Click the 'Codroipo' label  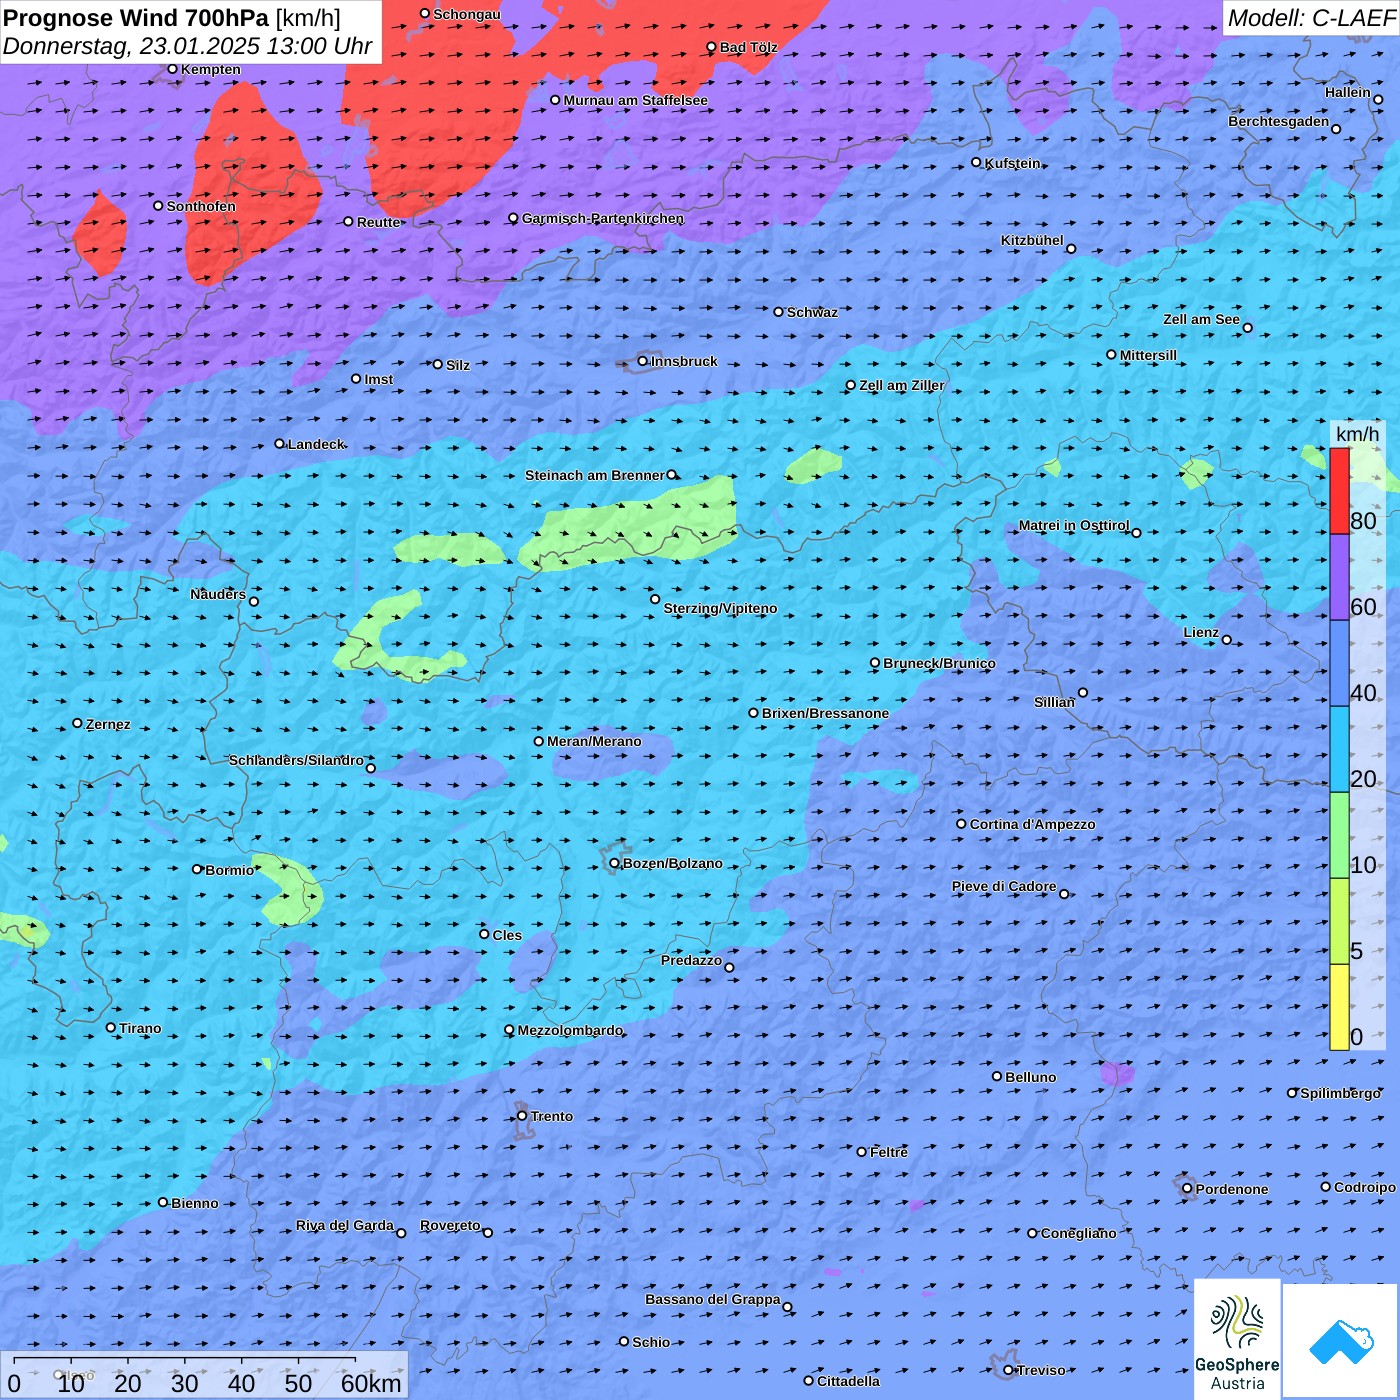(1365, 1187)
